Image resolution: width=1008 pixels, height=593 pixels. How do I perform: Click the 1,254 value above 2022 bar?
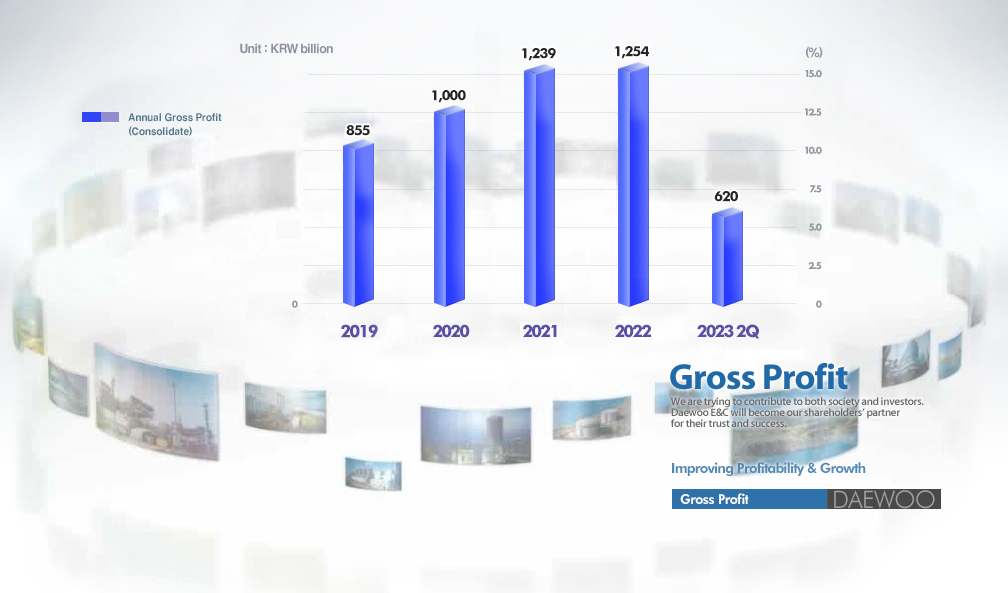632,51
